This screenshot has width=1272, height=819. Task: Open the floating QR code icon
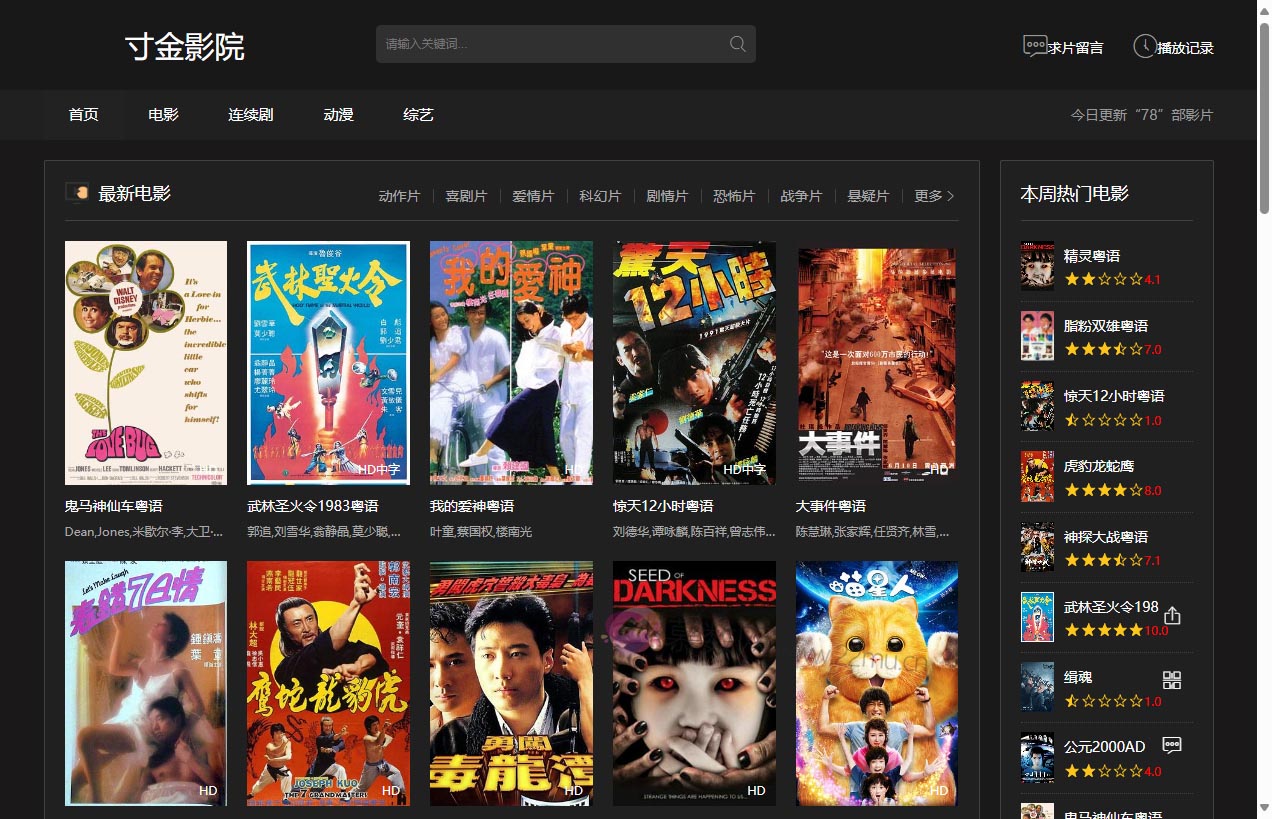(1172, 680)
